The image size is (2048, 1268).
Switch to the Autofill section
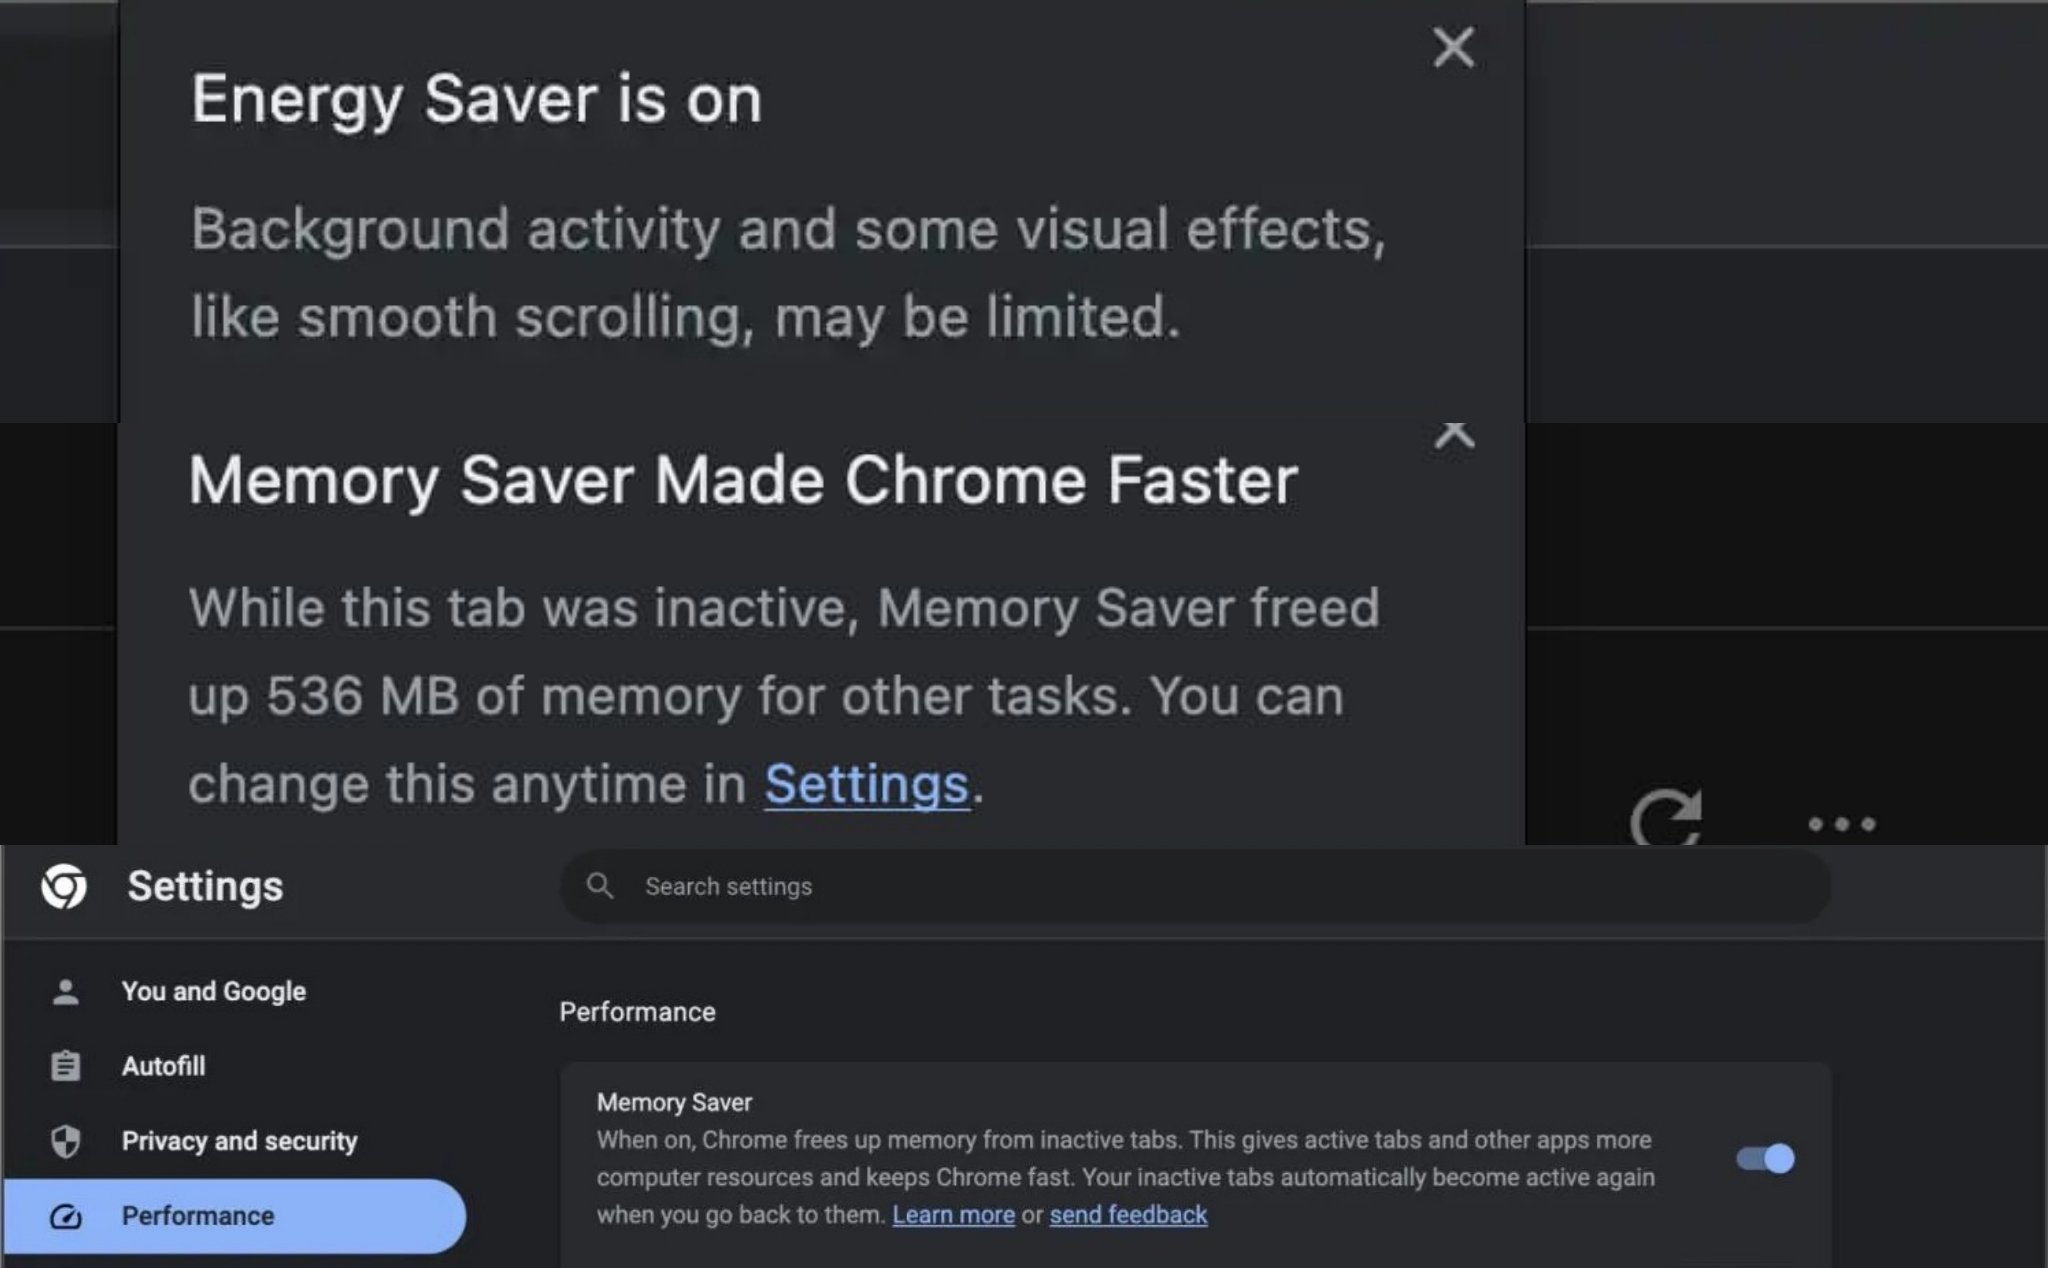click(163, 1066)
